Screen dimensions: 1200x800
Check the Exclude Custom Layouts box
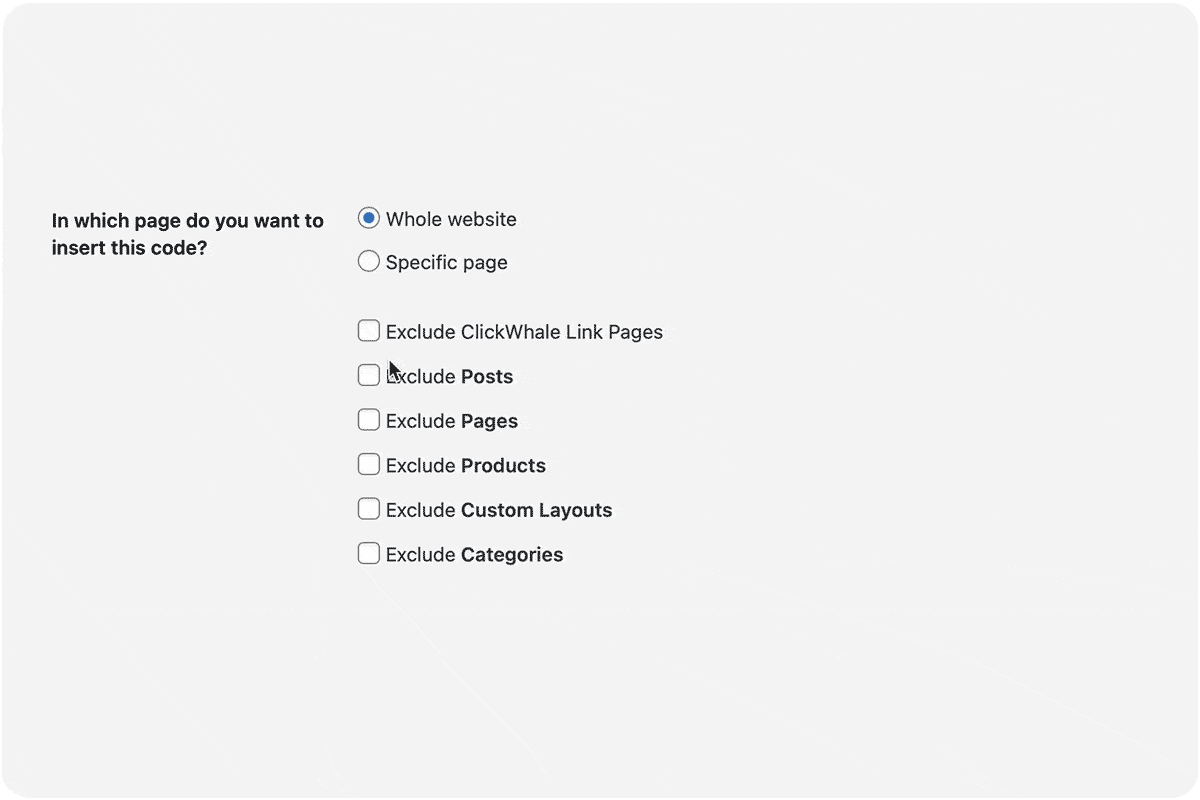(369, 509)
